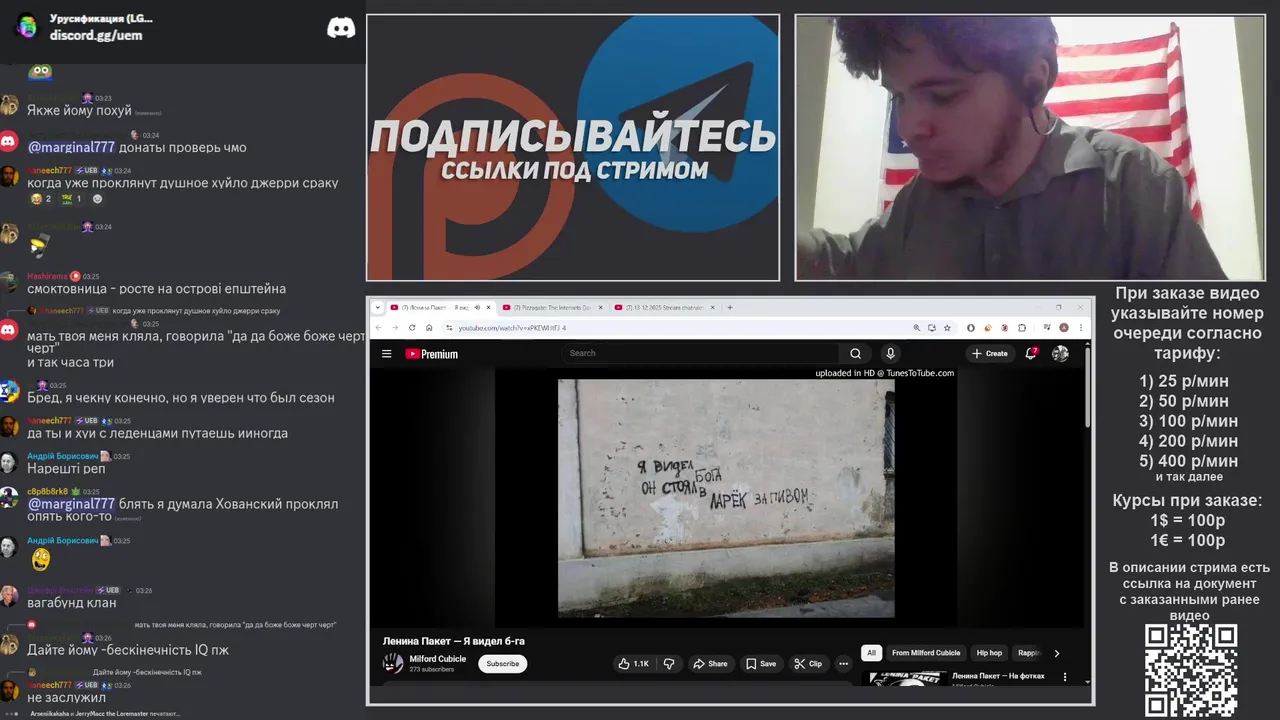
Task: Click the @marginal777 mention in донаты message
Action: click(x=71, y=147)
